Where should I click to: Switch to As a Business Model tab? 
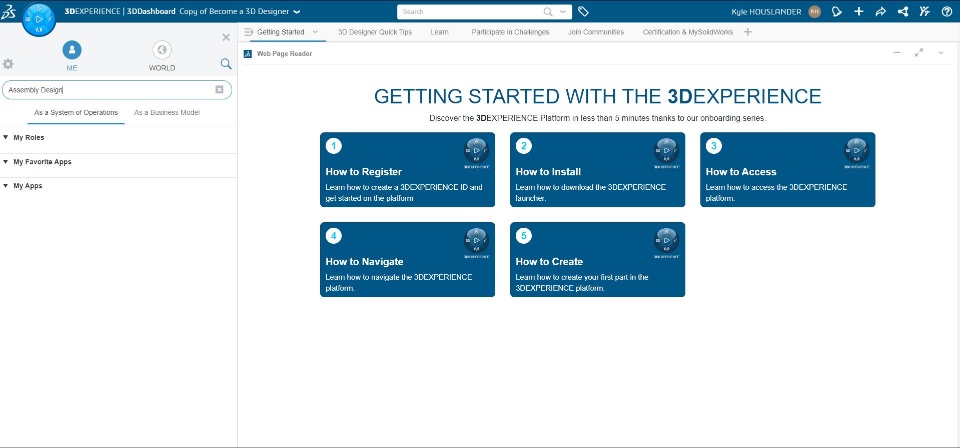167,113
